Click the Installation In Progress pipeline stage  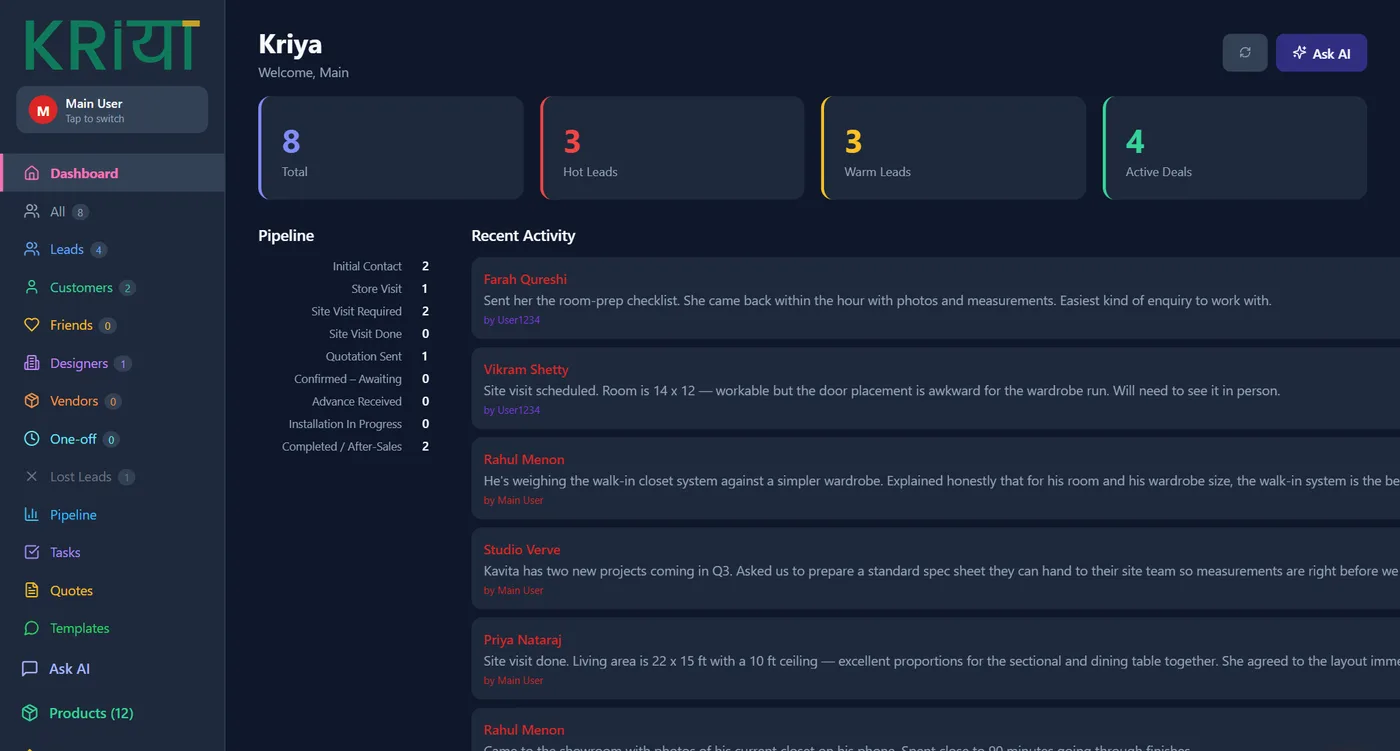pyautogui.click(x=345, y=424)
